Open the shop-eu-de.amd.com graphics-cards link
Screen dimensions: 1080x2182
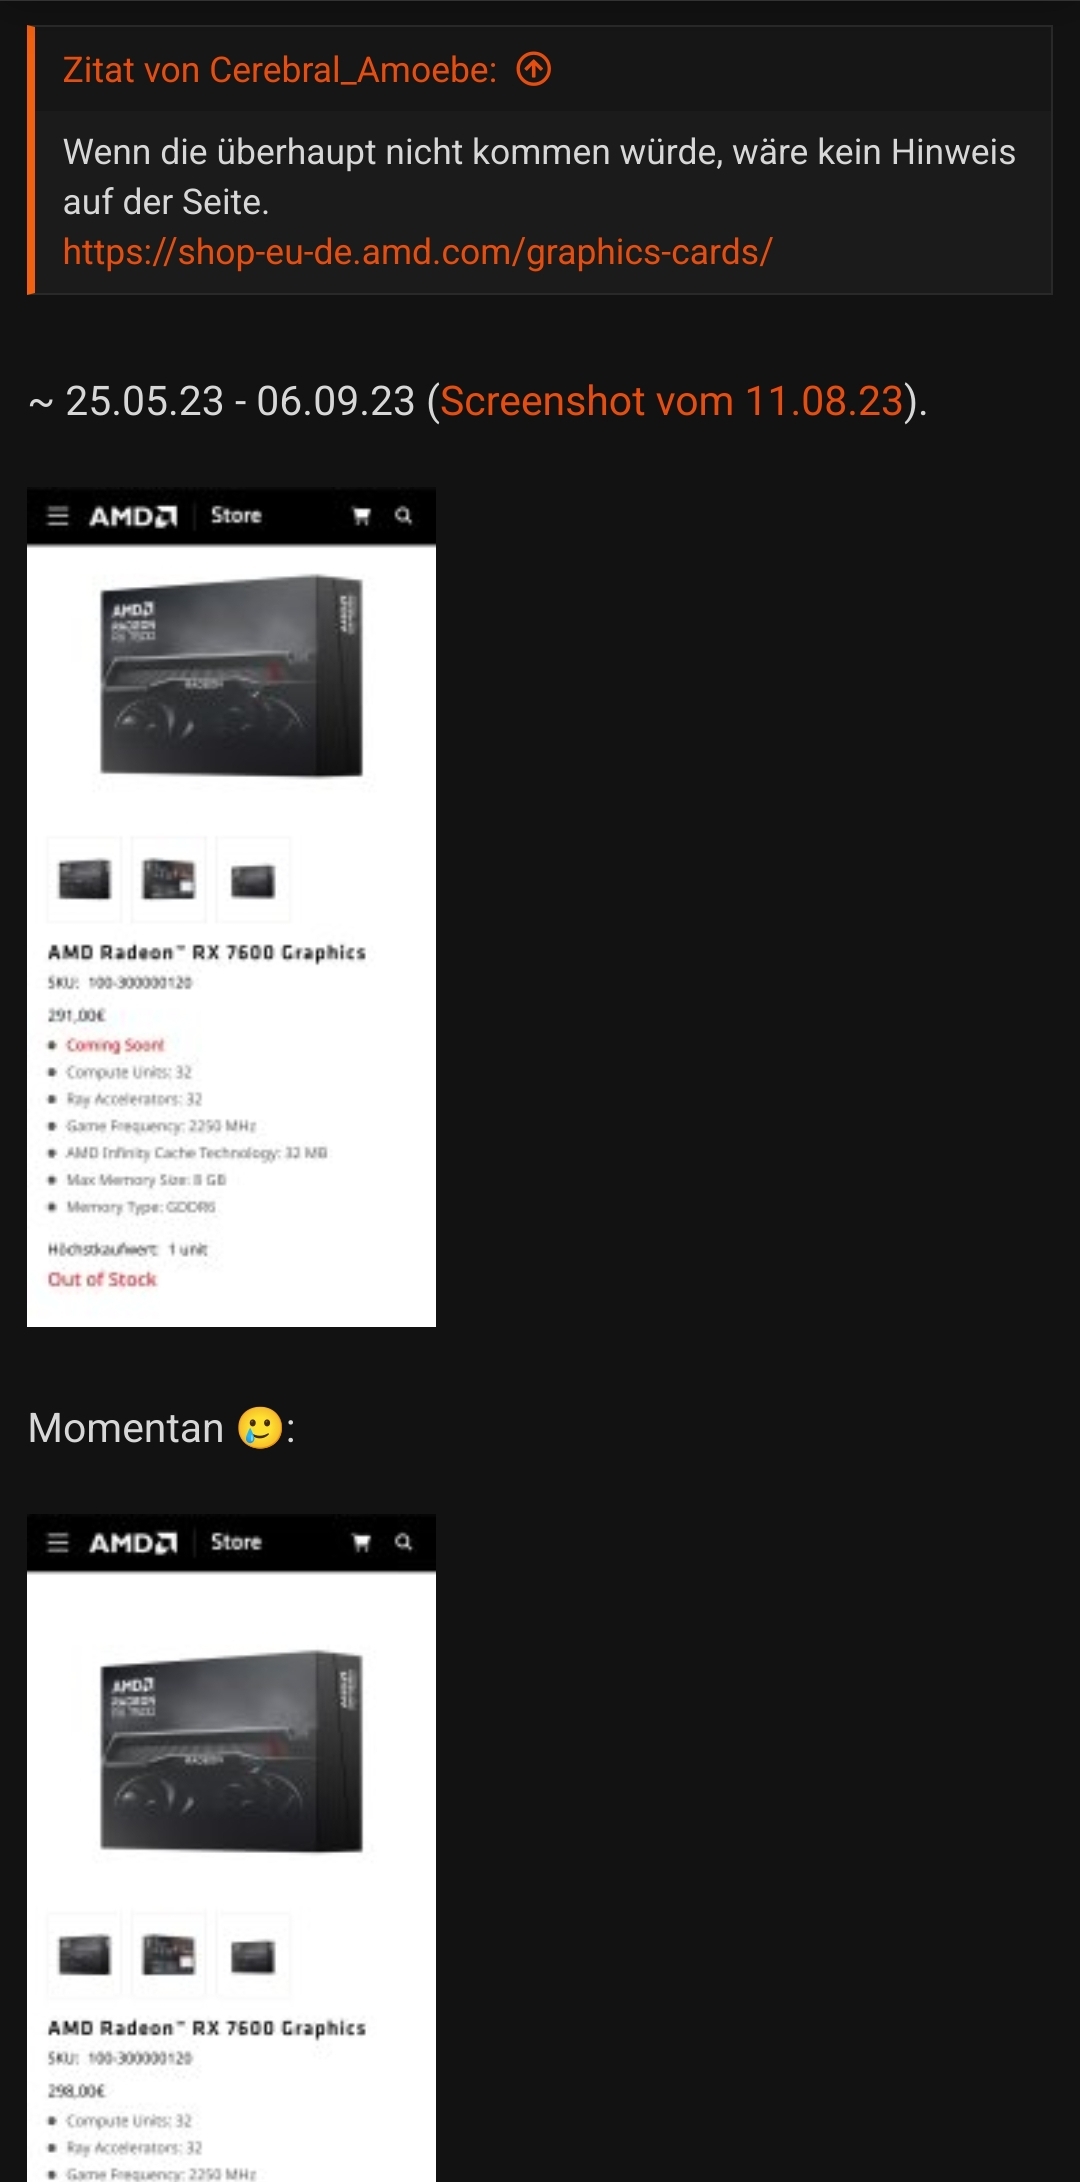click(x=417, y=252)
